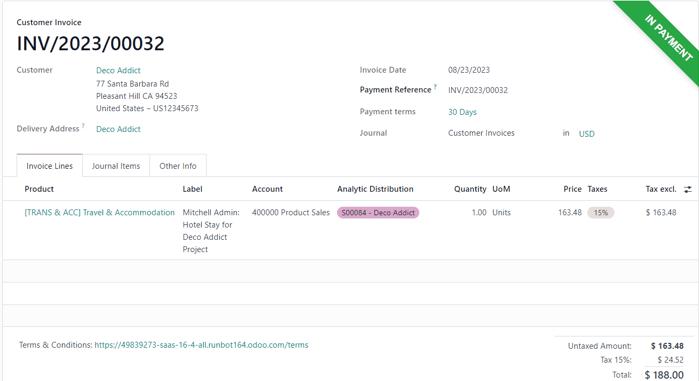Click the 77 Santa Barbara Rd address line
This screenshot has height=381, width=699.
(132, 84)
